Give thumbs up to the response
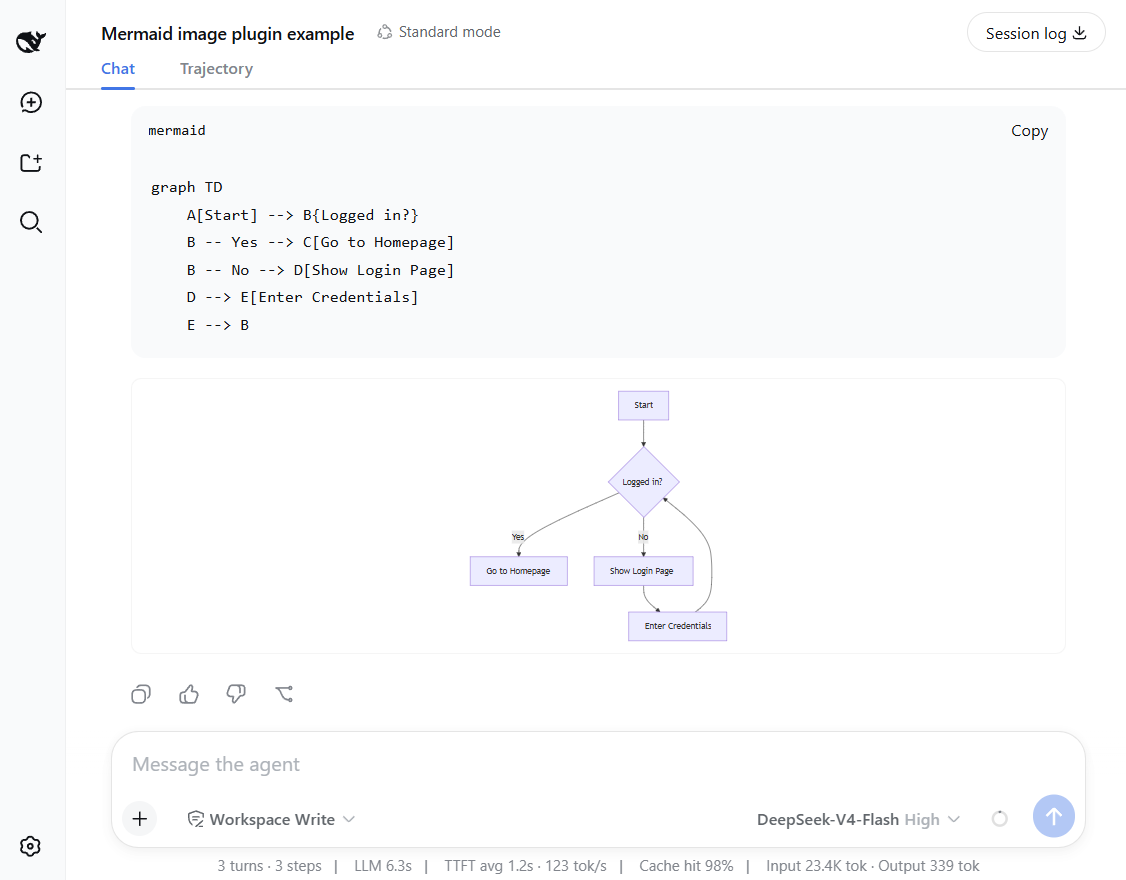 [189, 694]
